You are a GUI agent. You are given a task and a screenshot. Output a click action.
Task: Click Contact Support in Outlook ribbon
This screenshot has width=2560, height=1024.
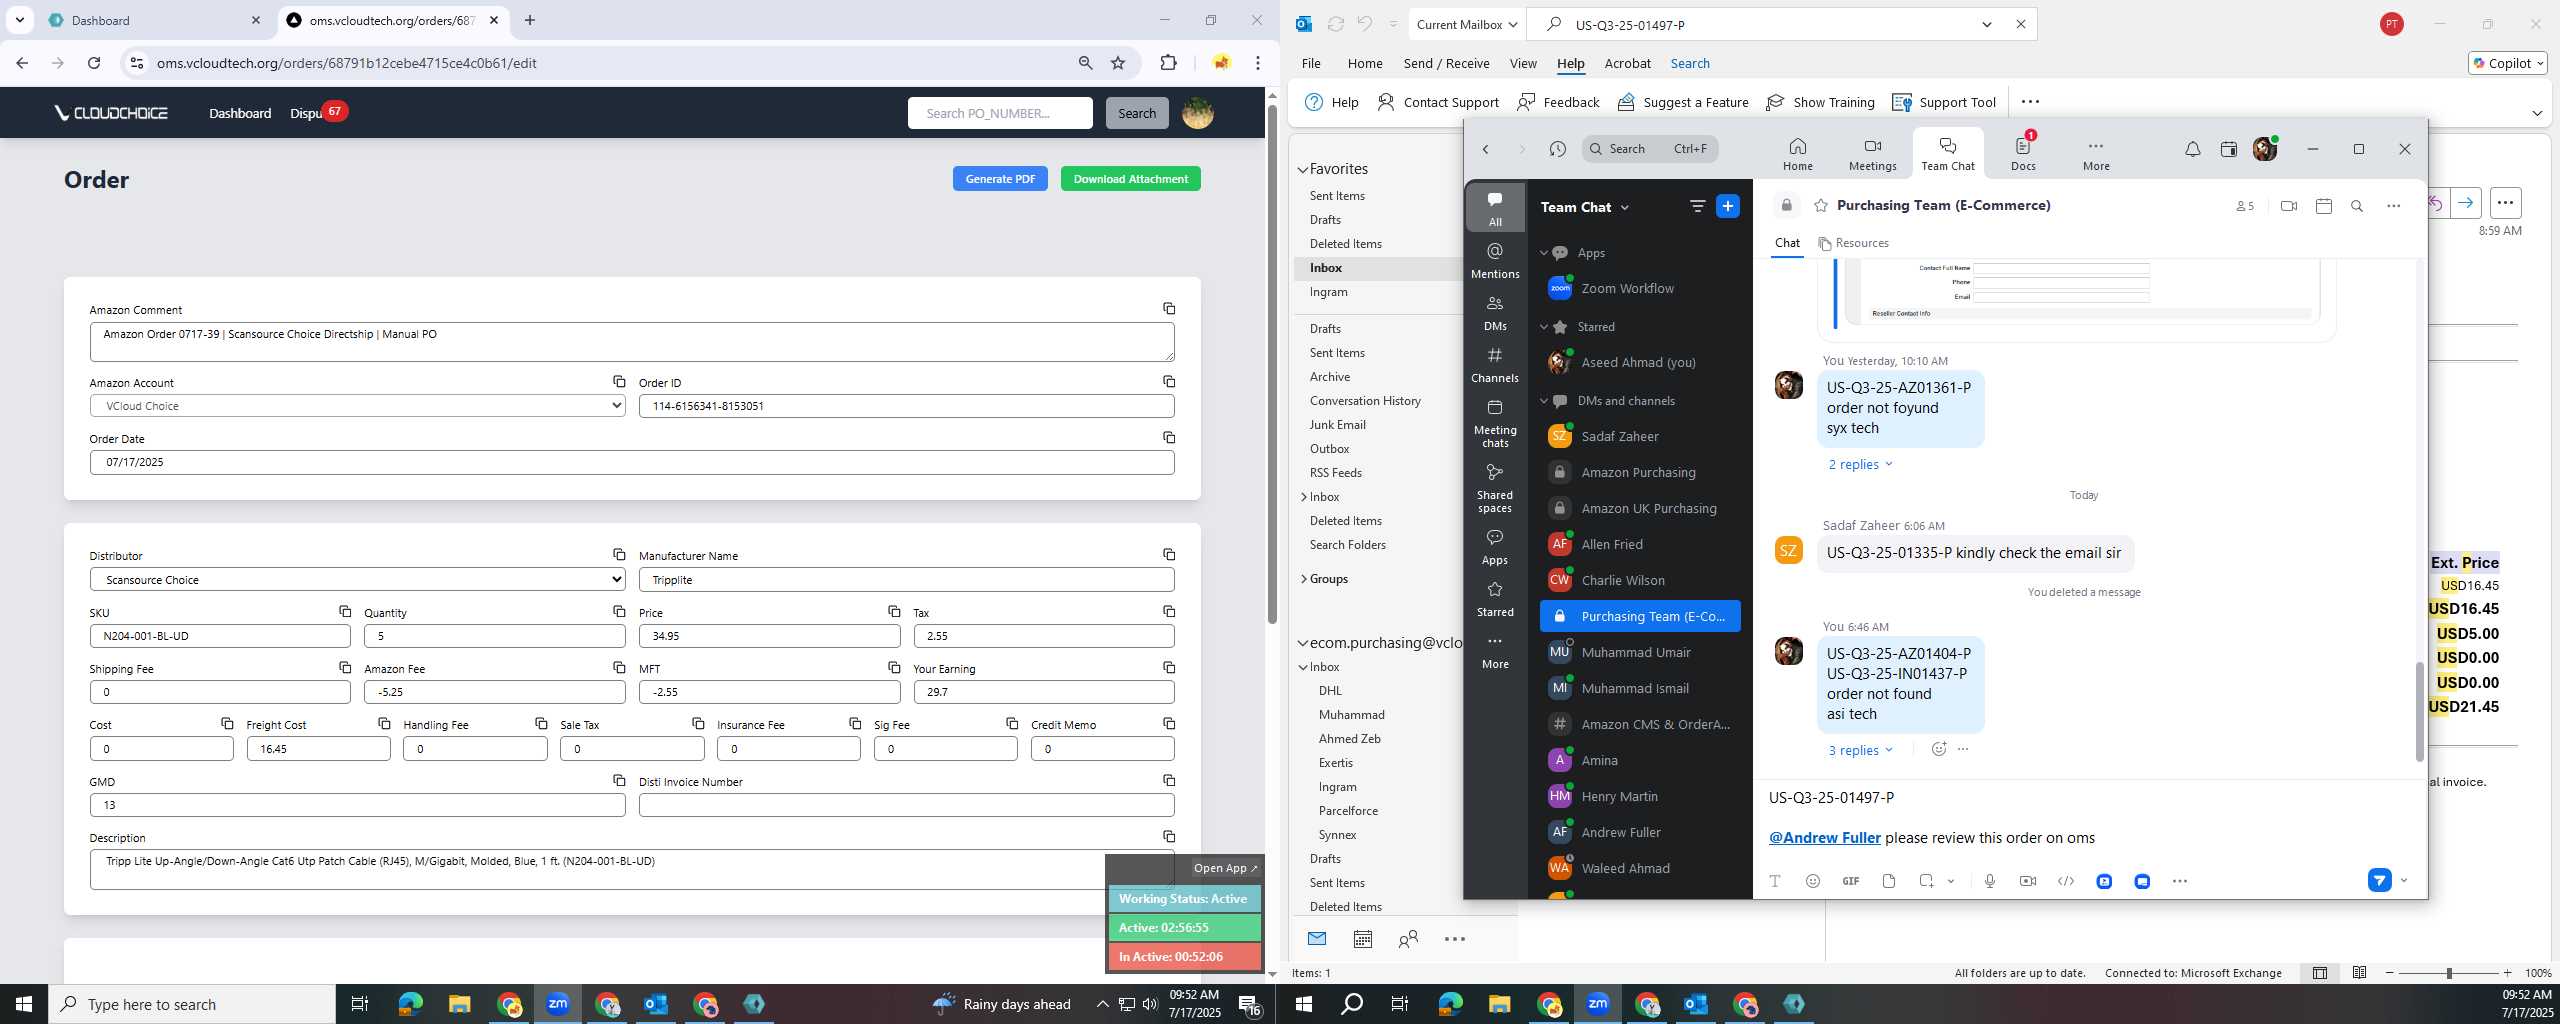pyautogui.click(x=1438, y=102)
